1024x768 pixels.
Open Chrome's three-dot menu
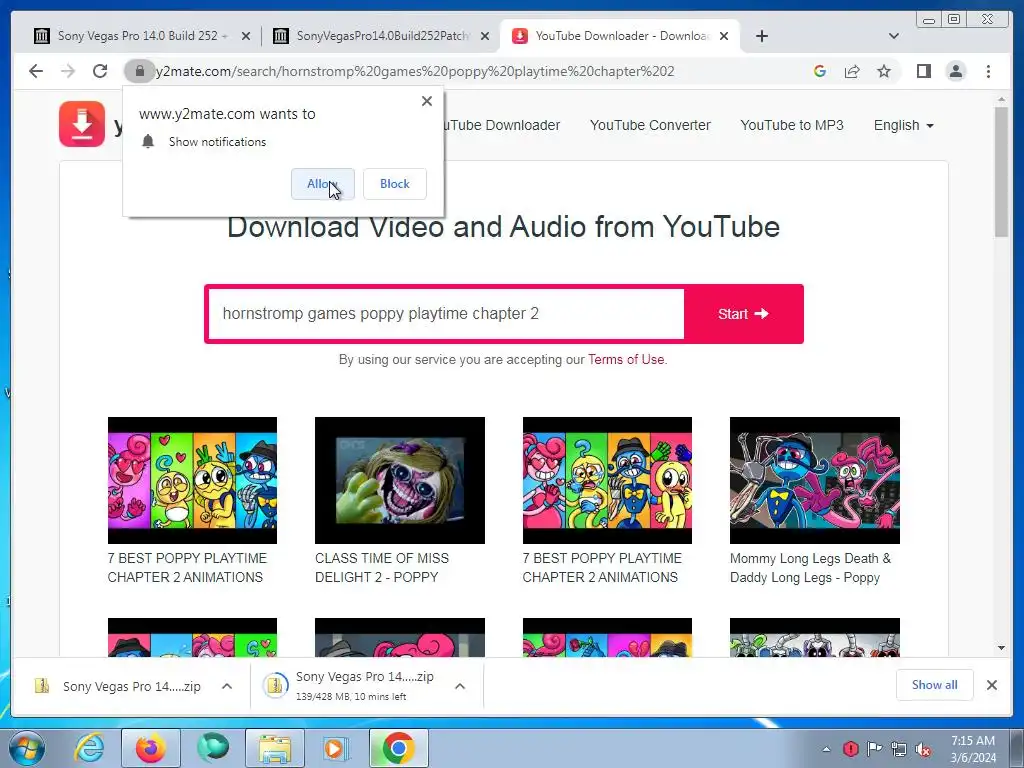[989, 71]
